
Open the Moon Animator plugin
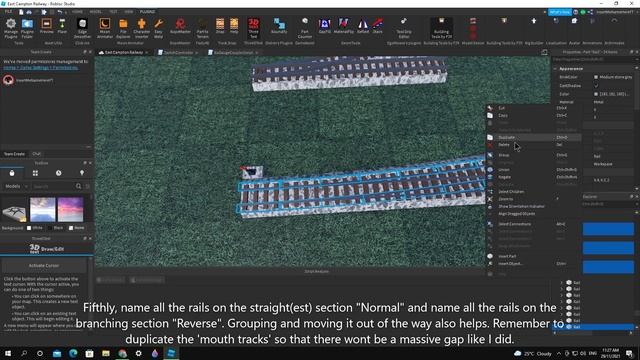tap(105, 27)
